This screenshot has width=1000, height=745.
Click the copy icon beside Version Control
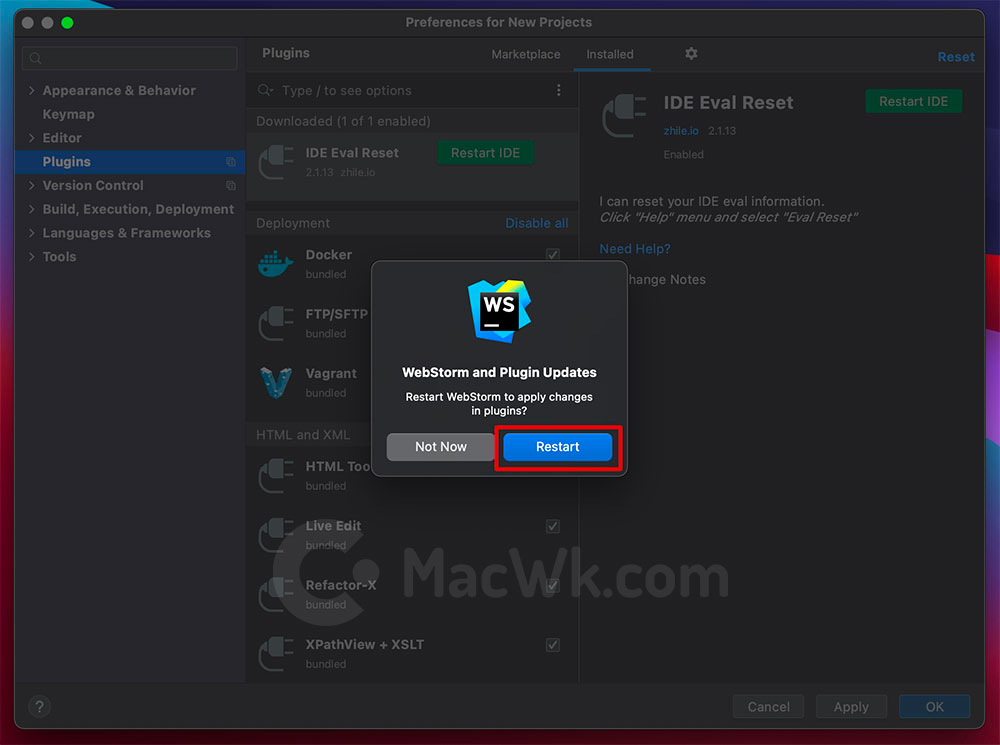(x=231, y=186)
